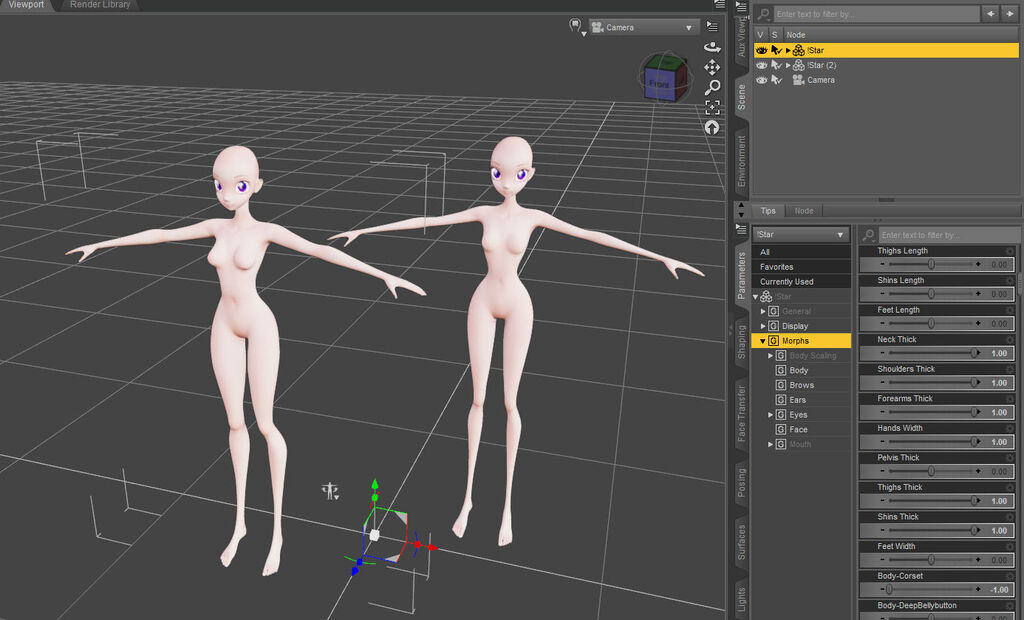This screenshot has height=620, width=1024.
Task: Toggle selectable arrow for first !Star node
Action: point(776,50)
